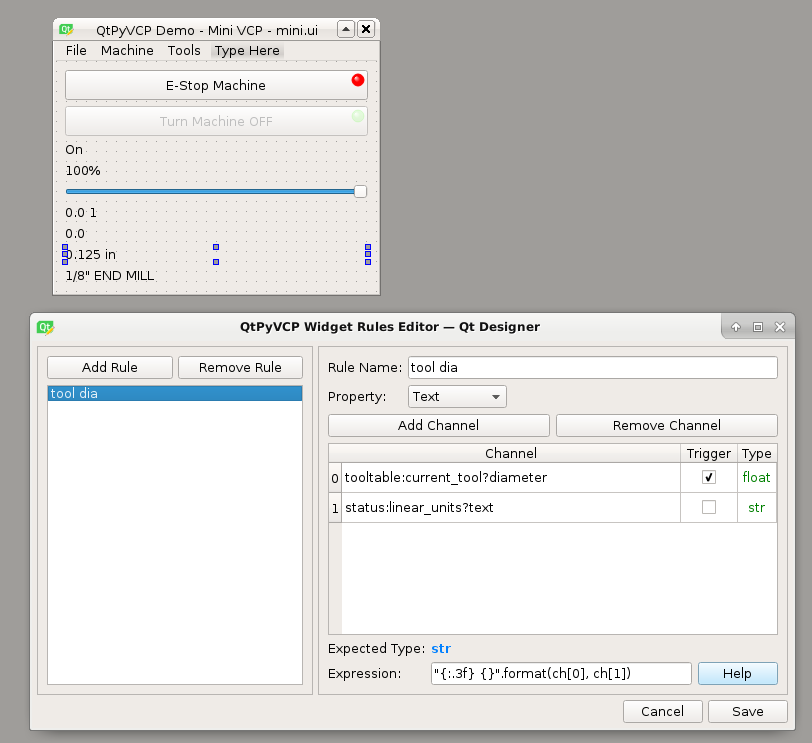
Task: Click the feed override slider handle
Action: [x=360, y=192]
